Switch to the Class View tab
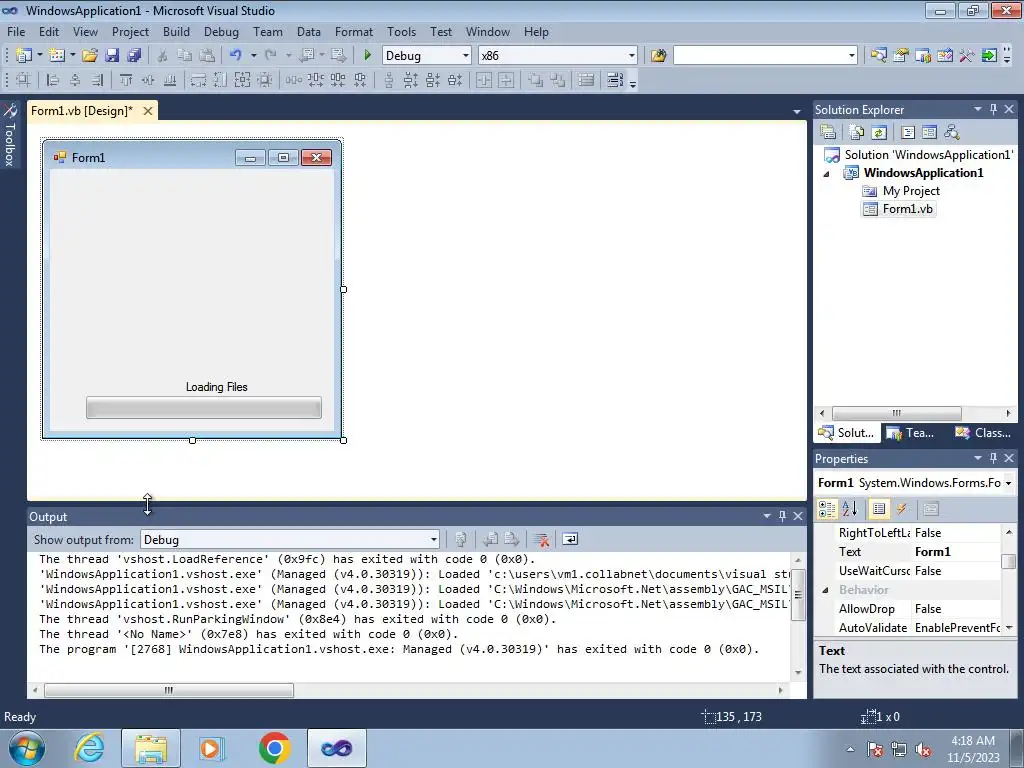Screen dimensions: 1024x768 983,433
